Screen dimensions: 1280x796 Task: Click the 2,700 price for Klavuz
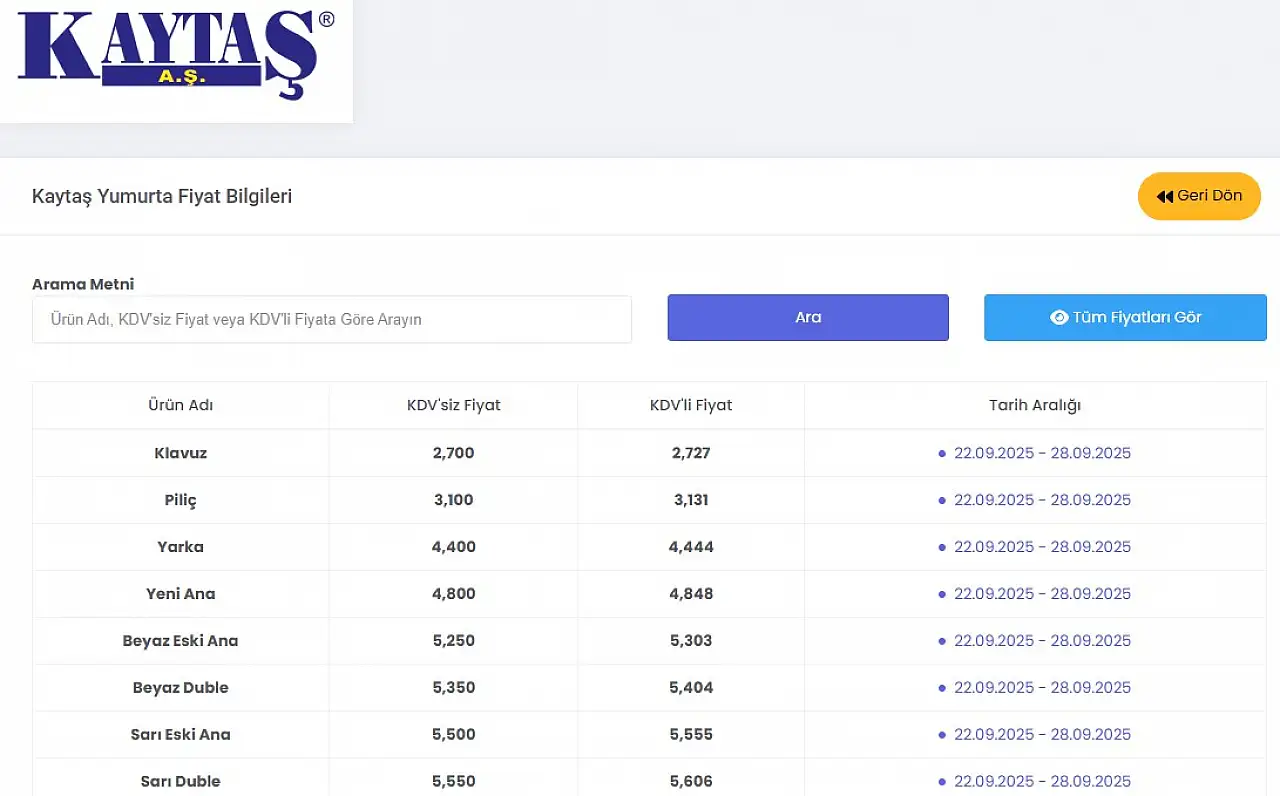[x=454, y=453]
